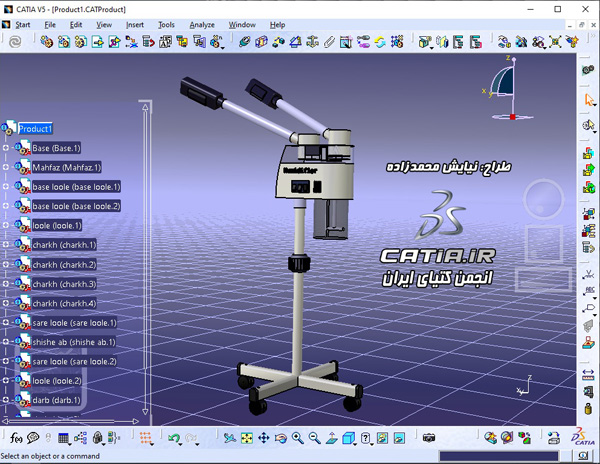This screenshot has width=600, height=464.
Task: Click the paperclip Fix Together icon
Action: click(329, 42)
